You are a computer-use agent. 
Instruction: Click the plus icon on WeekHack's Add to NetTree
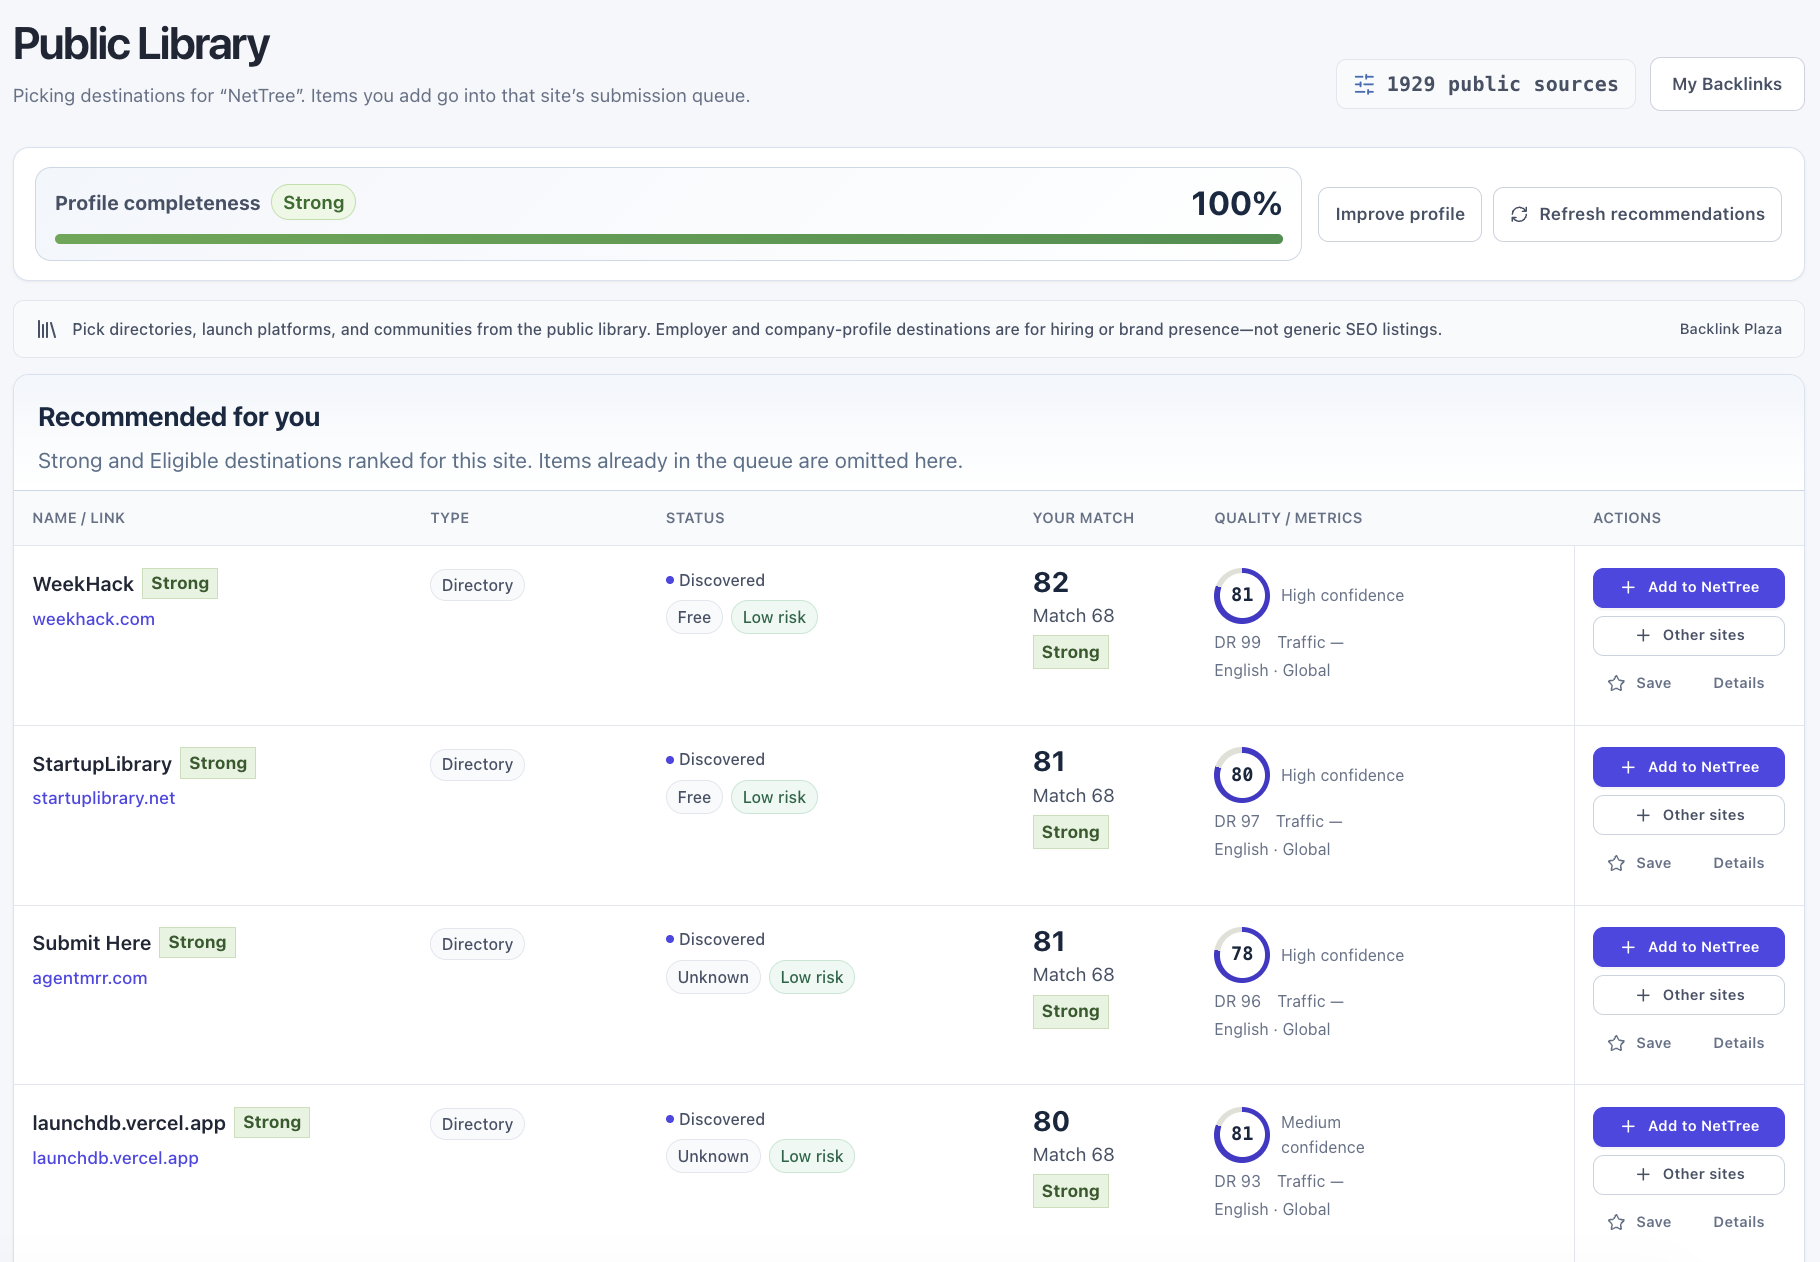point(1628,587)
